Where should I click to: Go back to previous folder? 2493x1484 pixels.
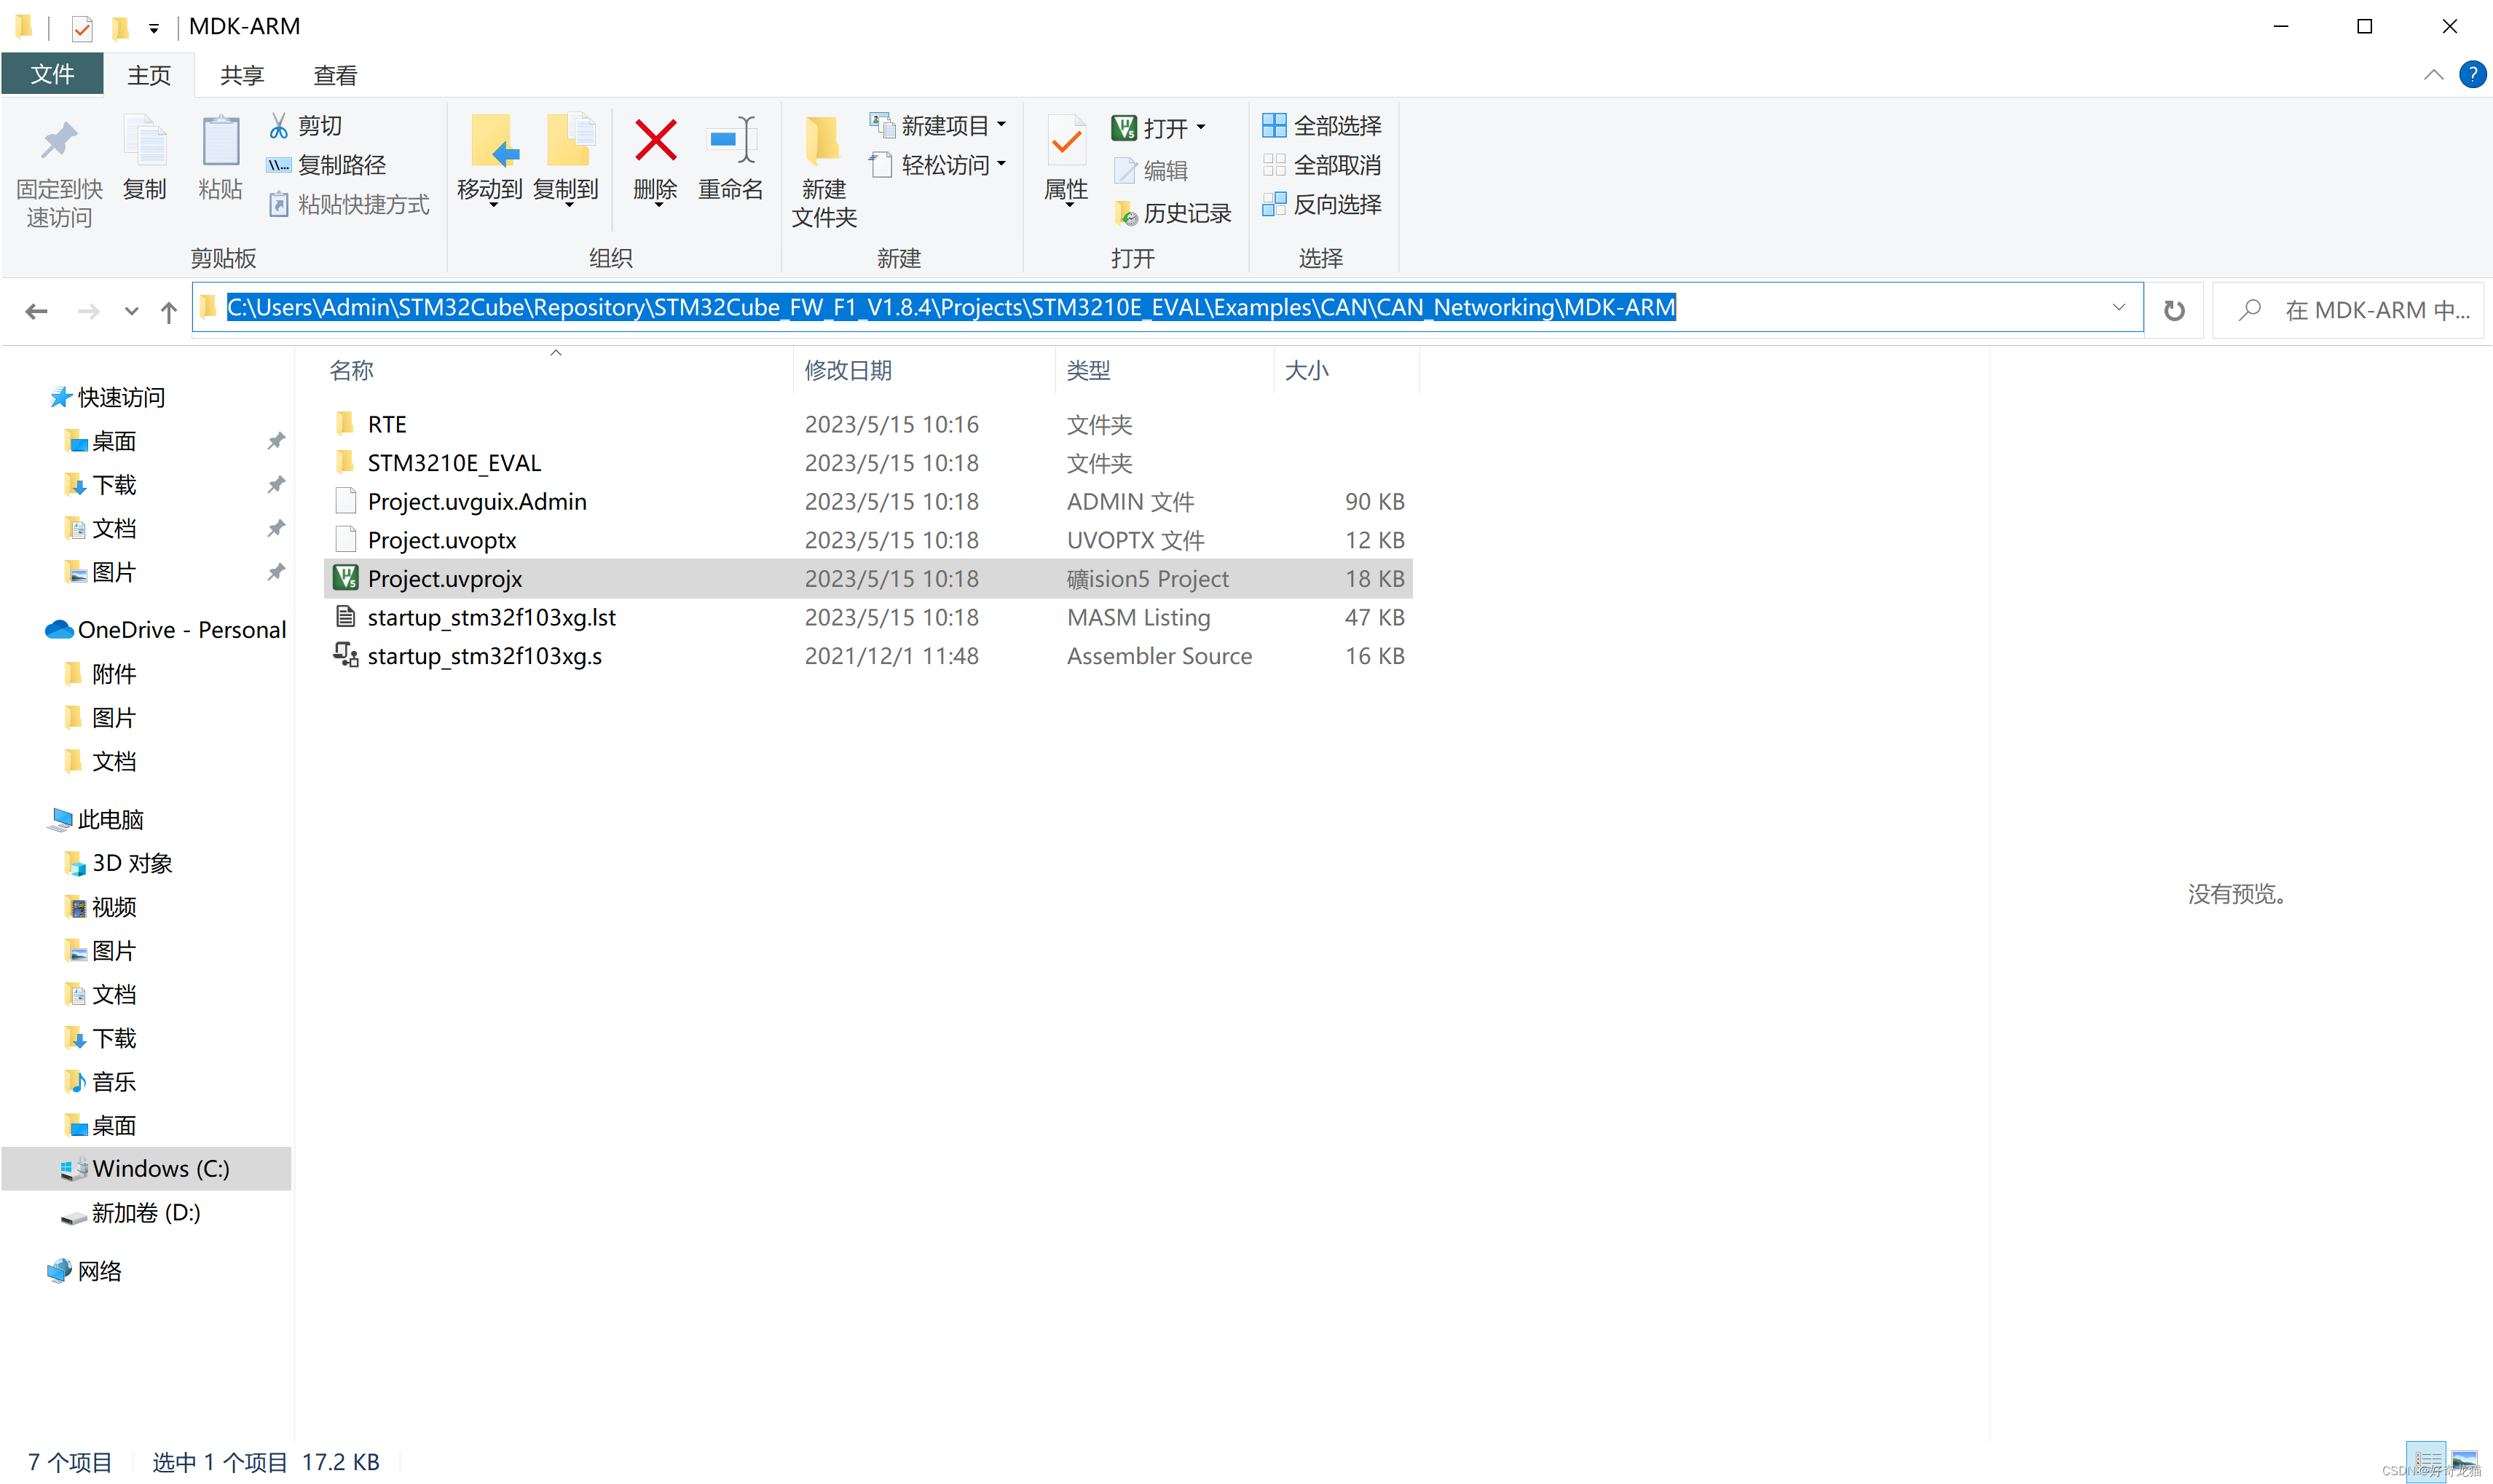pyautogui.click(x=37, y=311)
